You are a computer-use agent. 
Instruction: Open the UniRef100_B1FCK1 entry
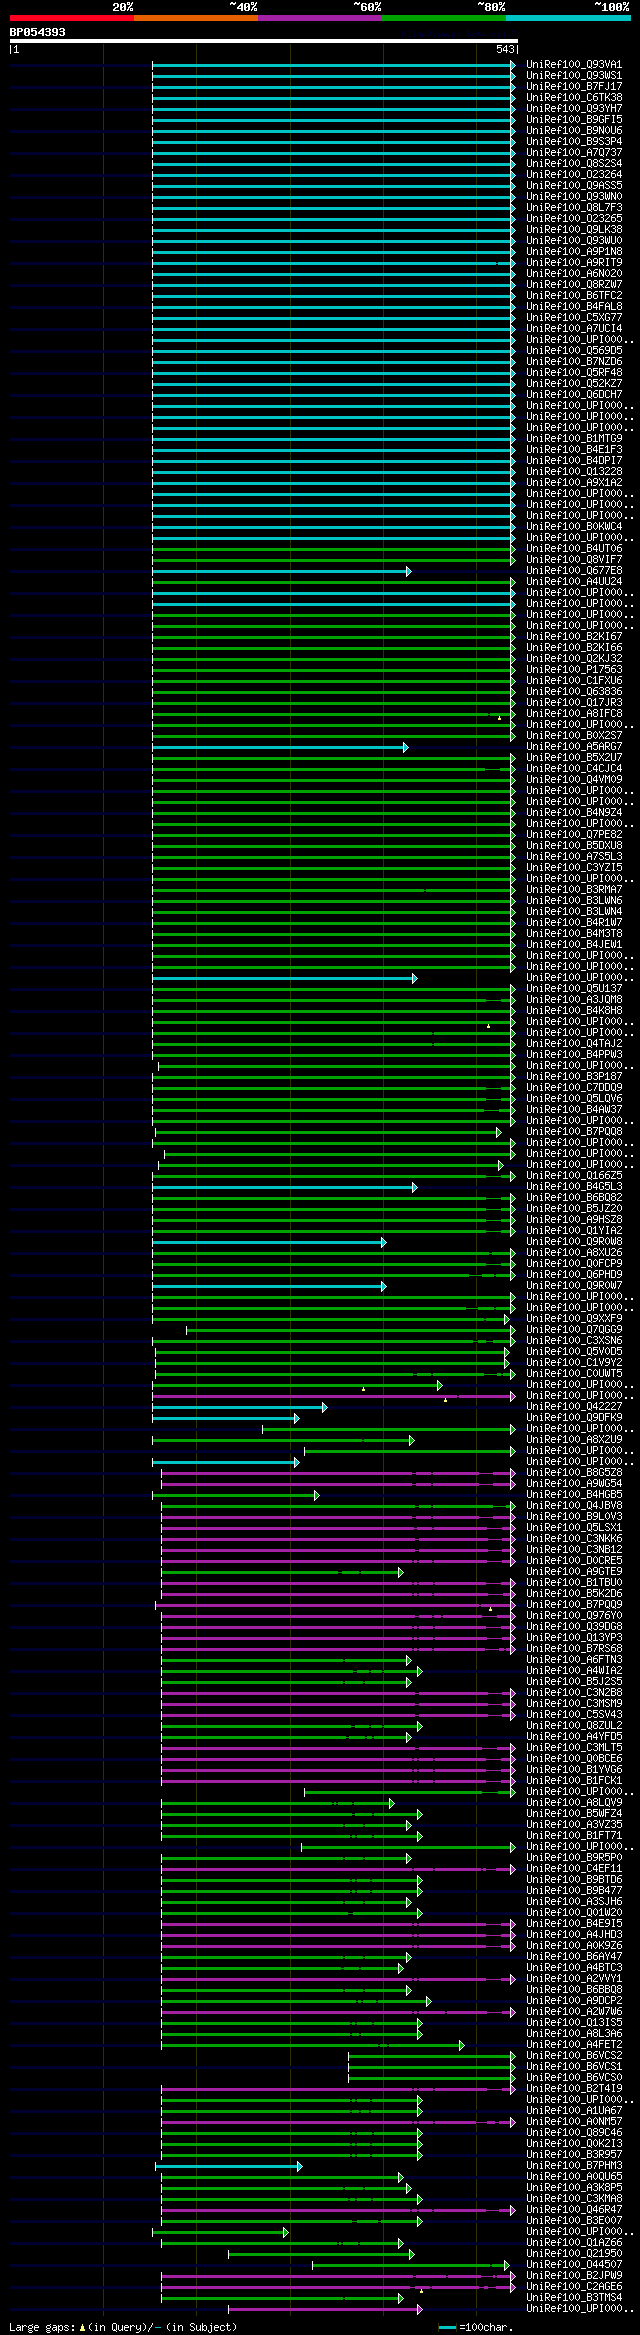point(574,1780)
